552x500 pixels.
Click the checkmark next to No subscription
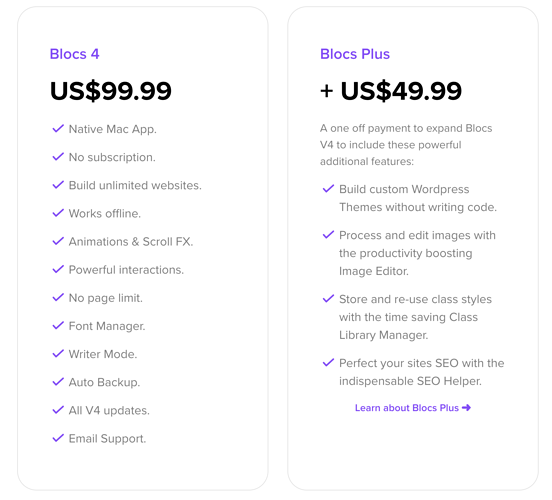[x=58, y=157]
